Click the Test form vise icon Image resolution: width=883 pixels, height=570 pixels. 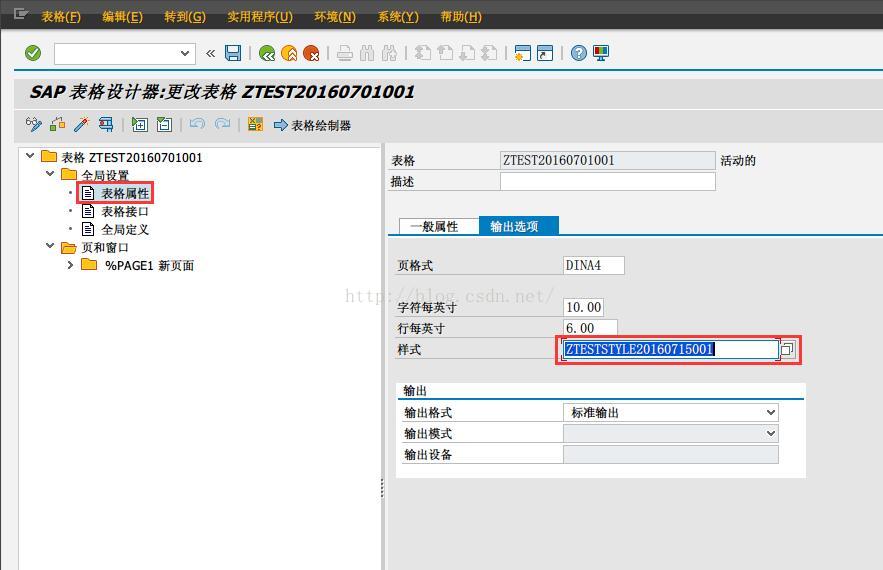106,124
